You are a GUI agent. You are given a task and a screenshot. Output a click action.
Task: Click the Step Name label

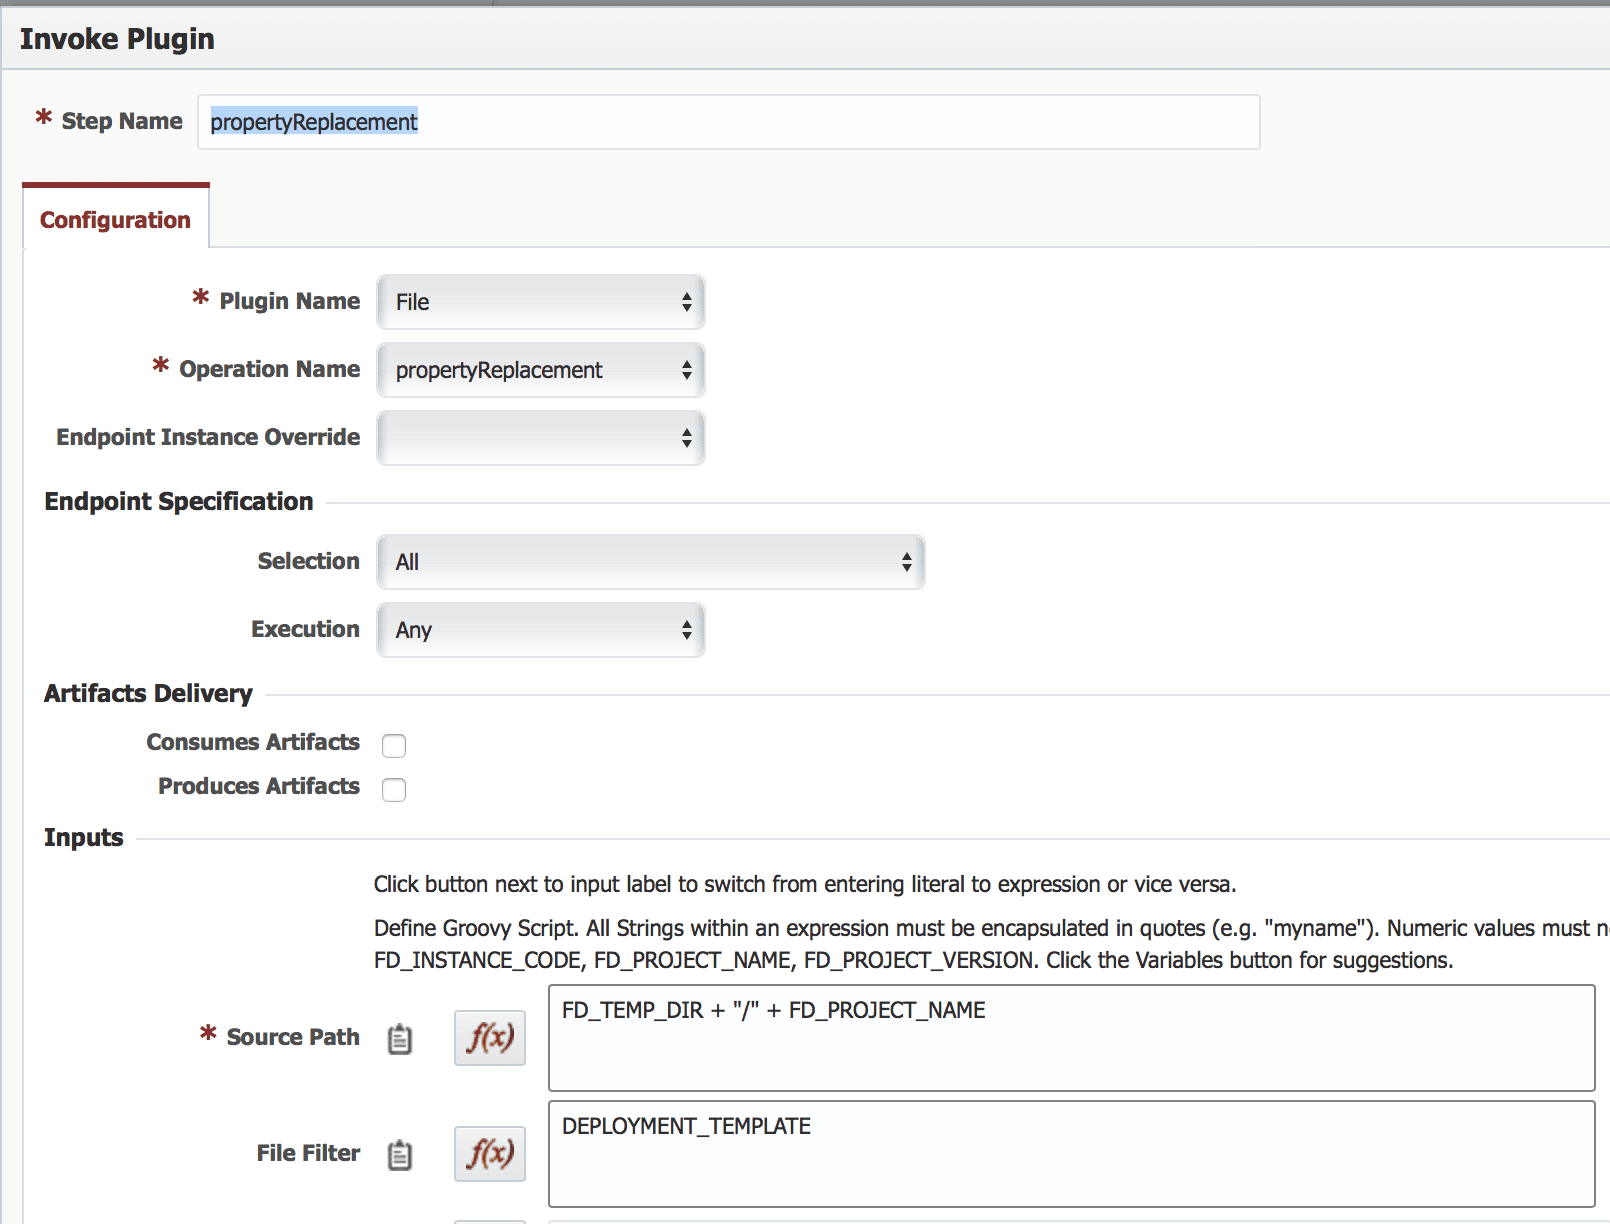coord(122,121)
